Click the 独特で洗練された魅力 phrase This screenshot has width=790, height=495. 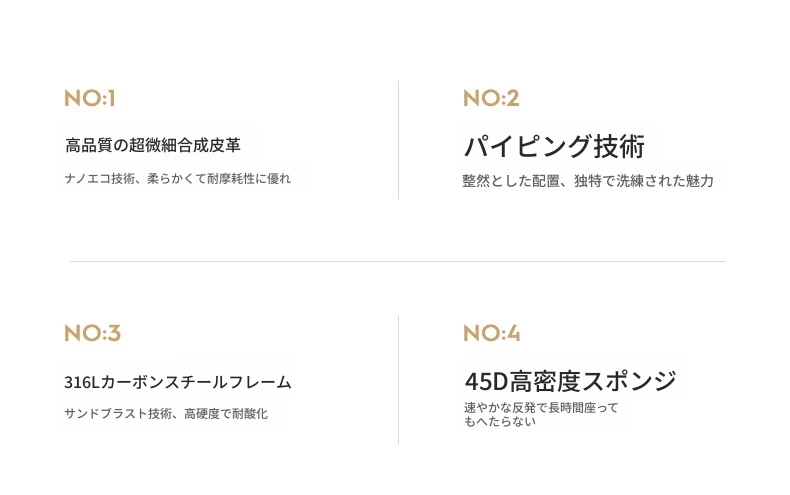click(x=645, y=181)
